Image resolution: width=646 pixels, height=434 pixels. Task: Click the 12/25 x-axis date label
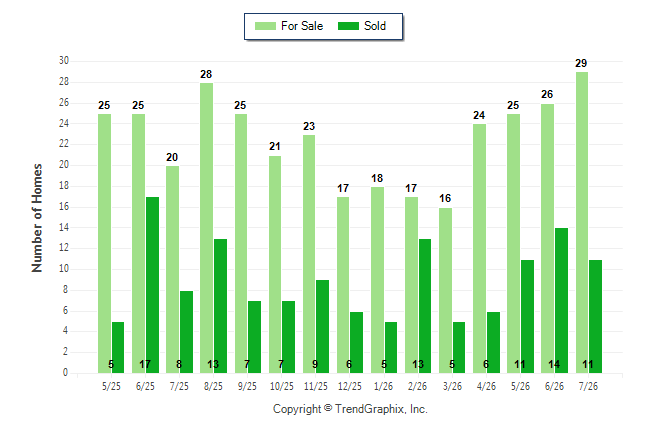350,386
